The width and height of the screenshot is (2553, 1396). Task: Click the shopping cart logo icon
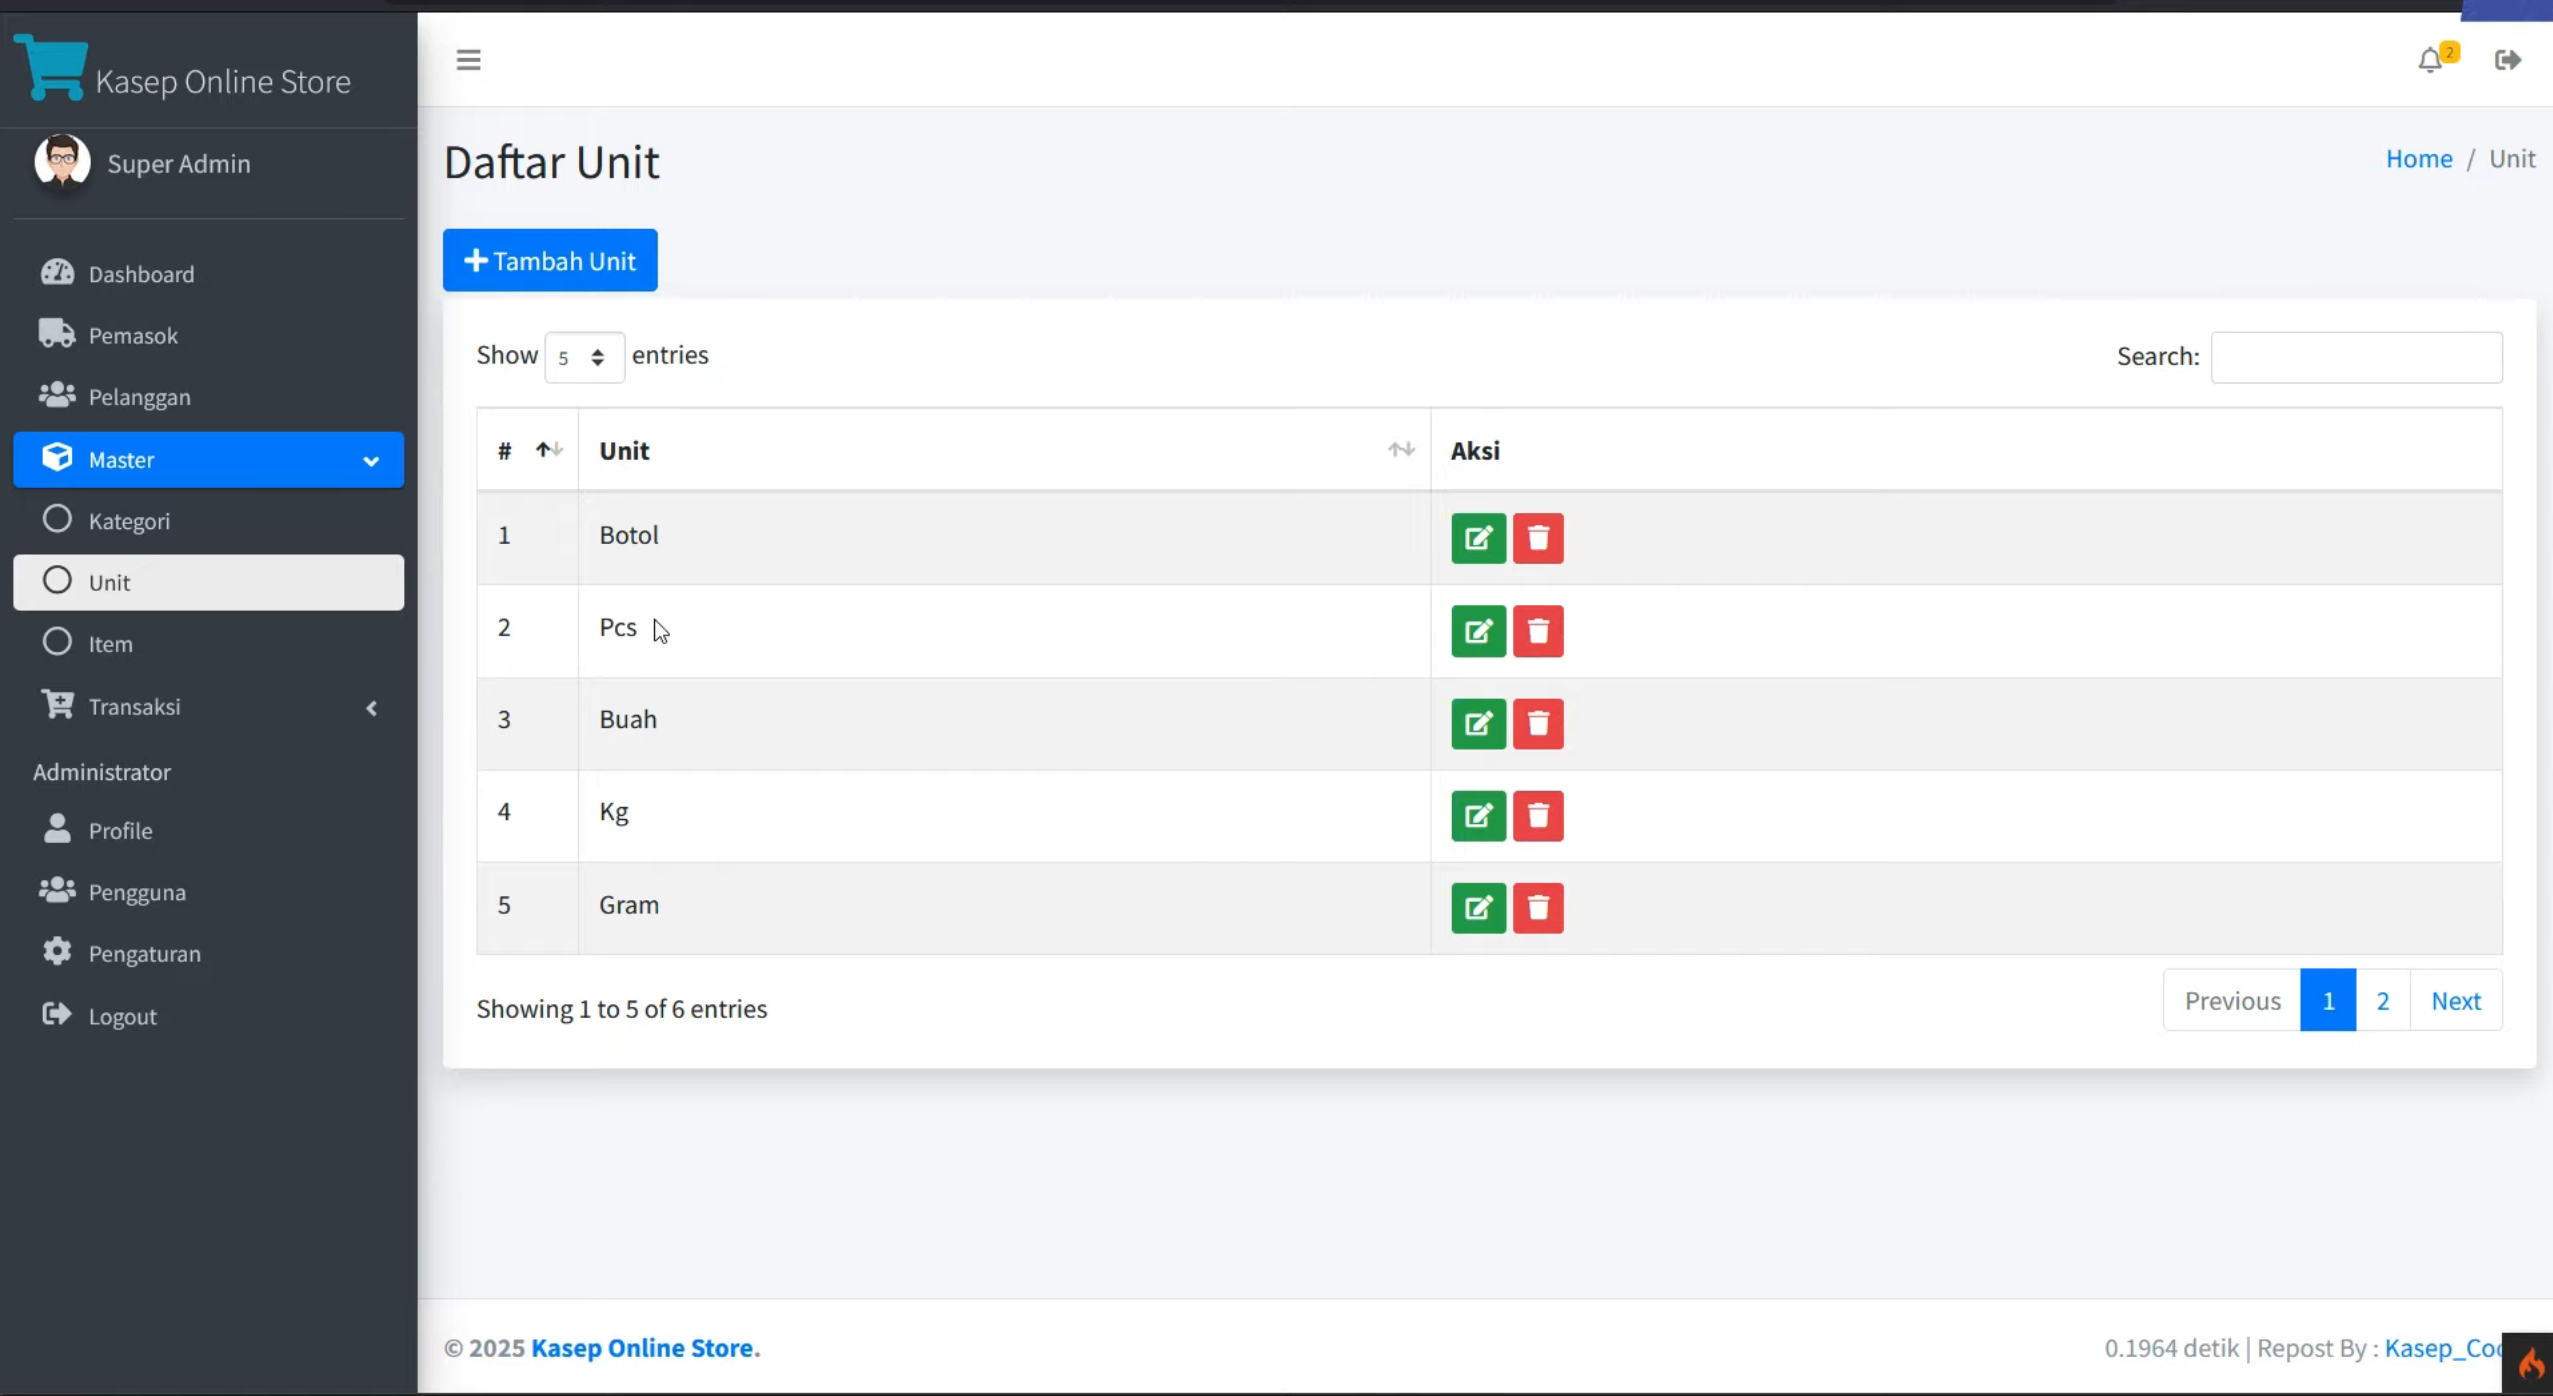(51, 67)
